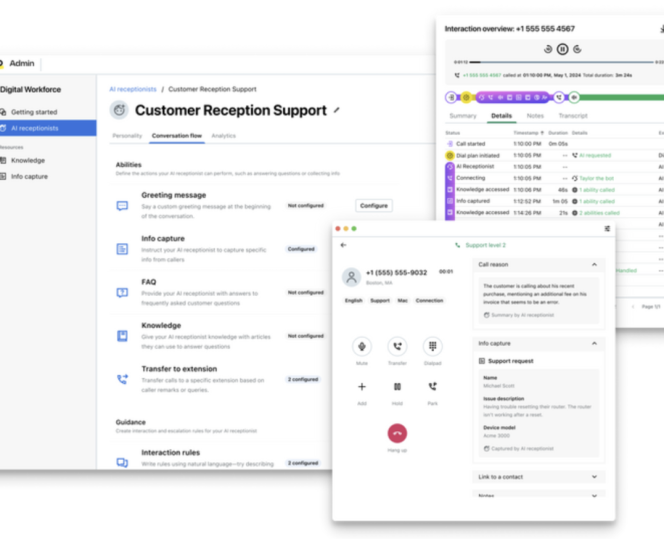Click the Mute microphone icon
The height and width of the screenshot is (539, 664).
[x=362, y=346]
